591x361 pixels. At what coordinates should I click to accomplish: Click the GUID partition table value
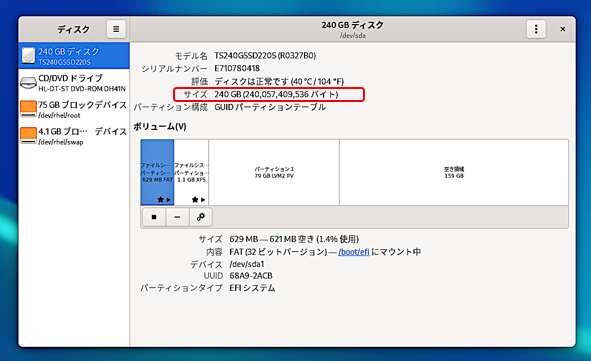point(270,107)
